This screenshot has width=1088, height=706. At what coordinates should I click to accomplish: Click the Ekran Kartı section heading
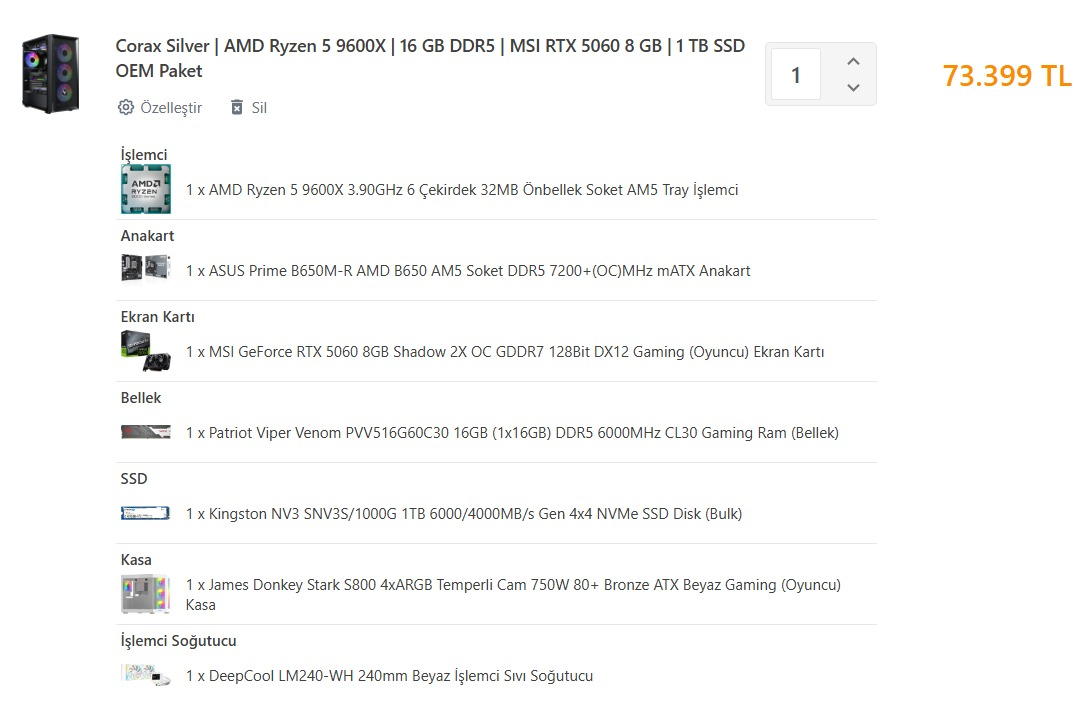(x=158, y=317)
